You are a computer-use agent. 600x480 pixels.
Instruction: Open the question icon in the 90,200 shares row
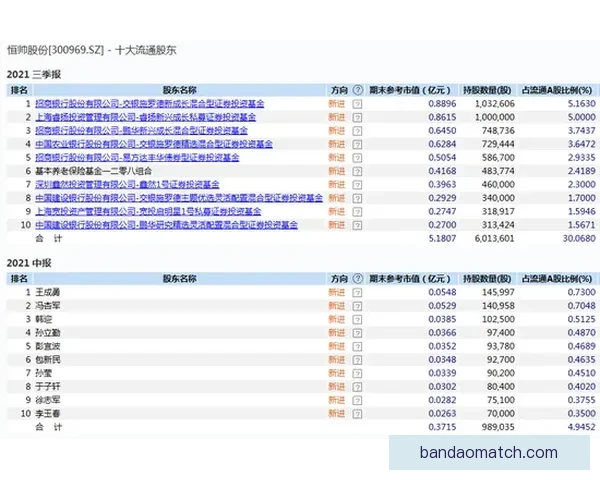(357, 373)
